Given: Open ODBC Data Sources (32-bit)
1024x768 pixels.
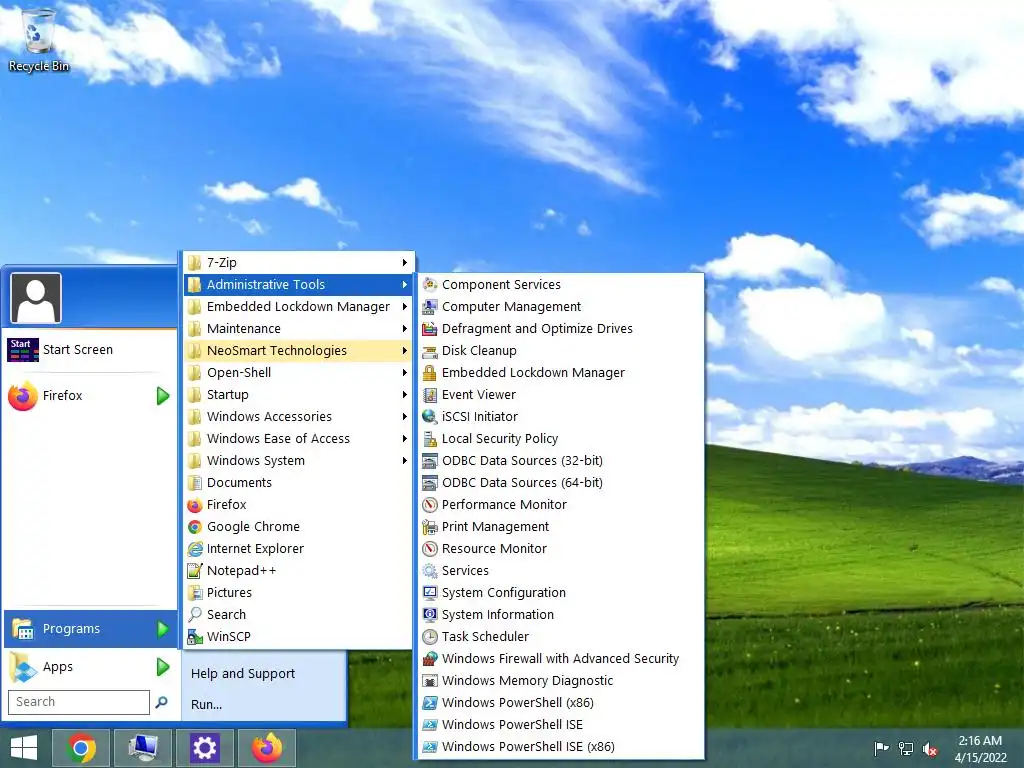Looking at the screenshot, I should click(x=560, y=460).
